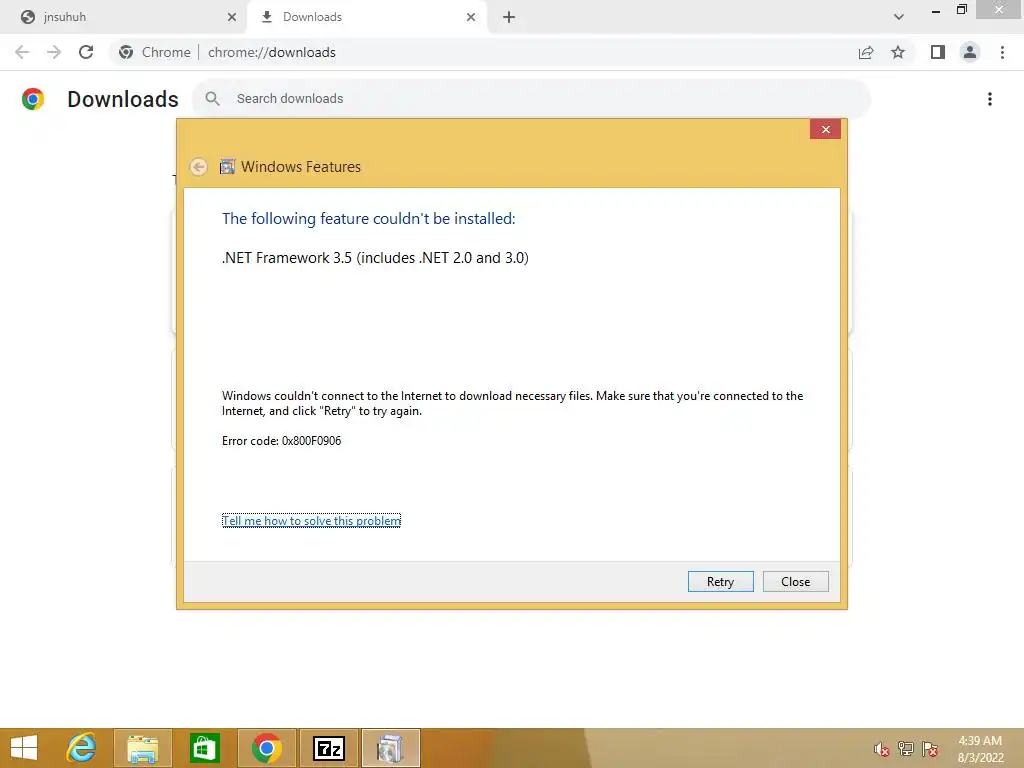Click 'Error code: 0x800F0906' text
Image resolution: width=1024 pixels, height=768 pixels.
(x=281, y=441)
